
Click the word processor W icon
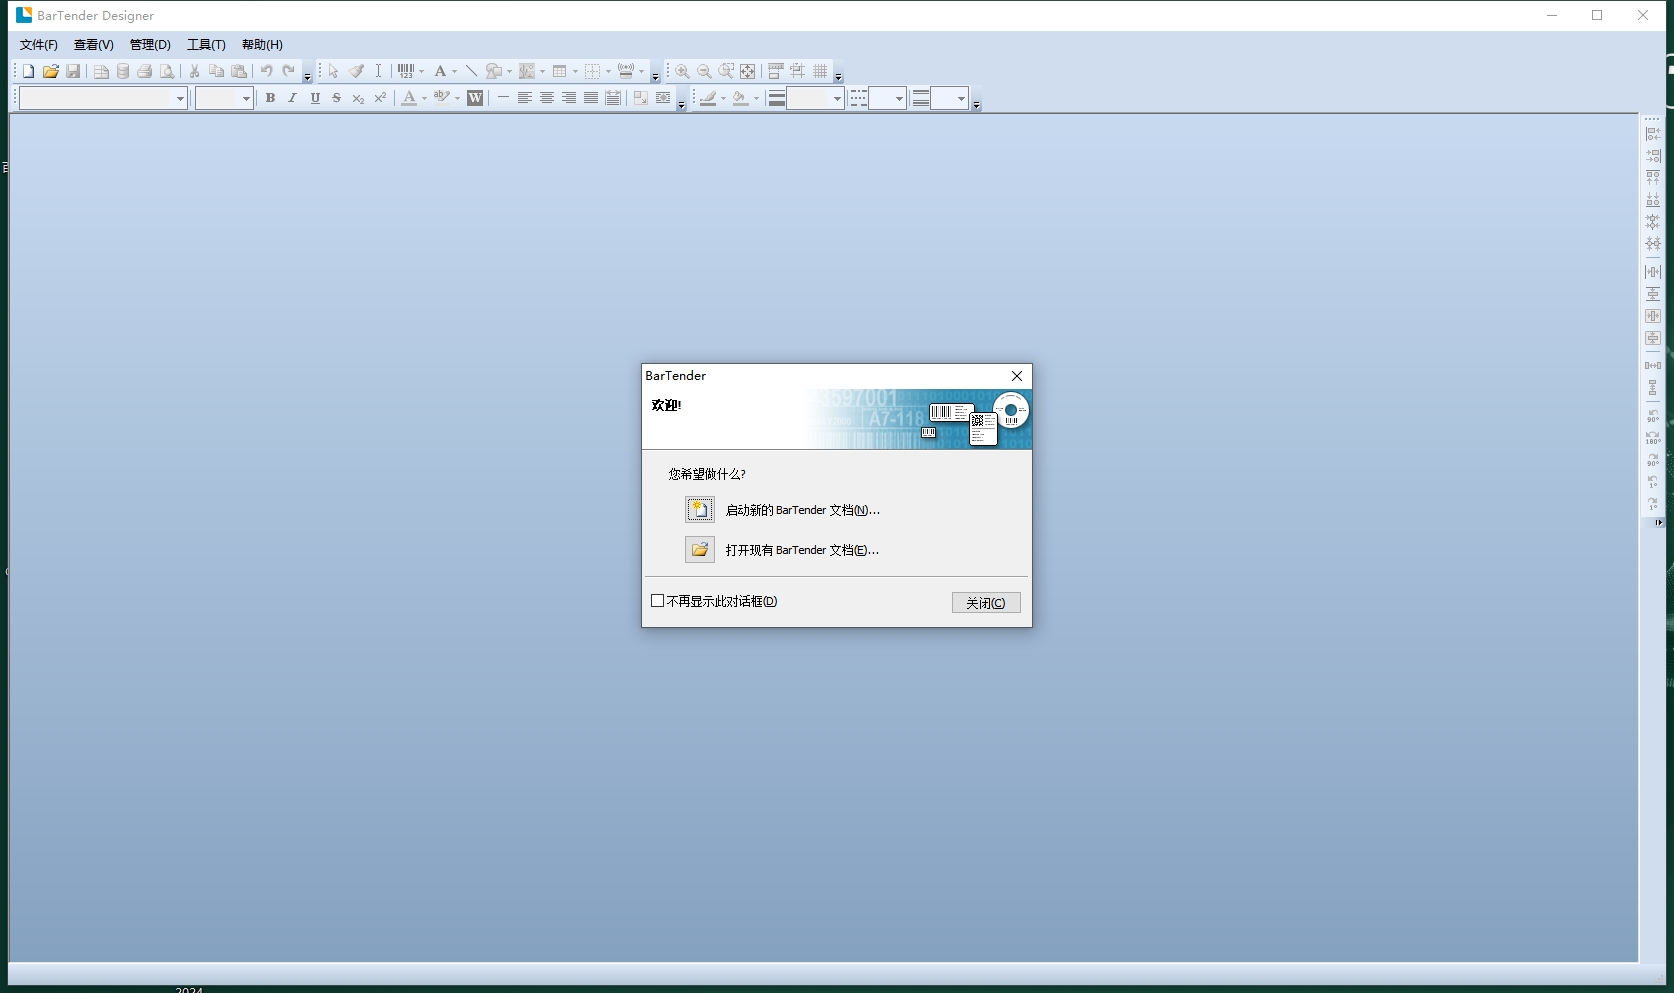[x=475, y=98]
